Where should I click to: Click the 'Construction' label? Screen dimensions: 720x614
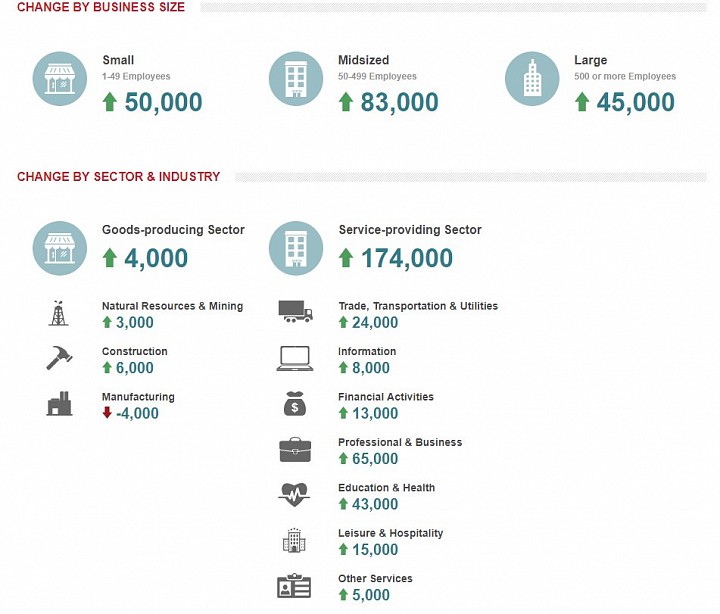[x=135, y=351]
